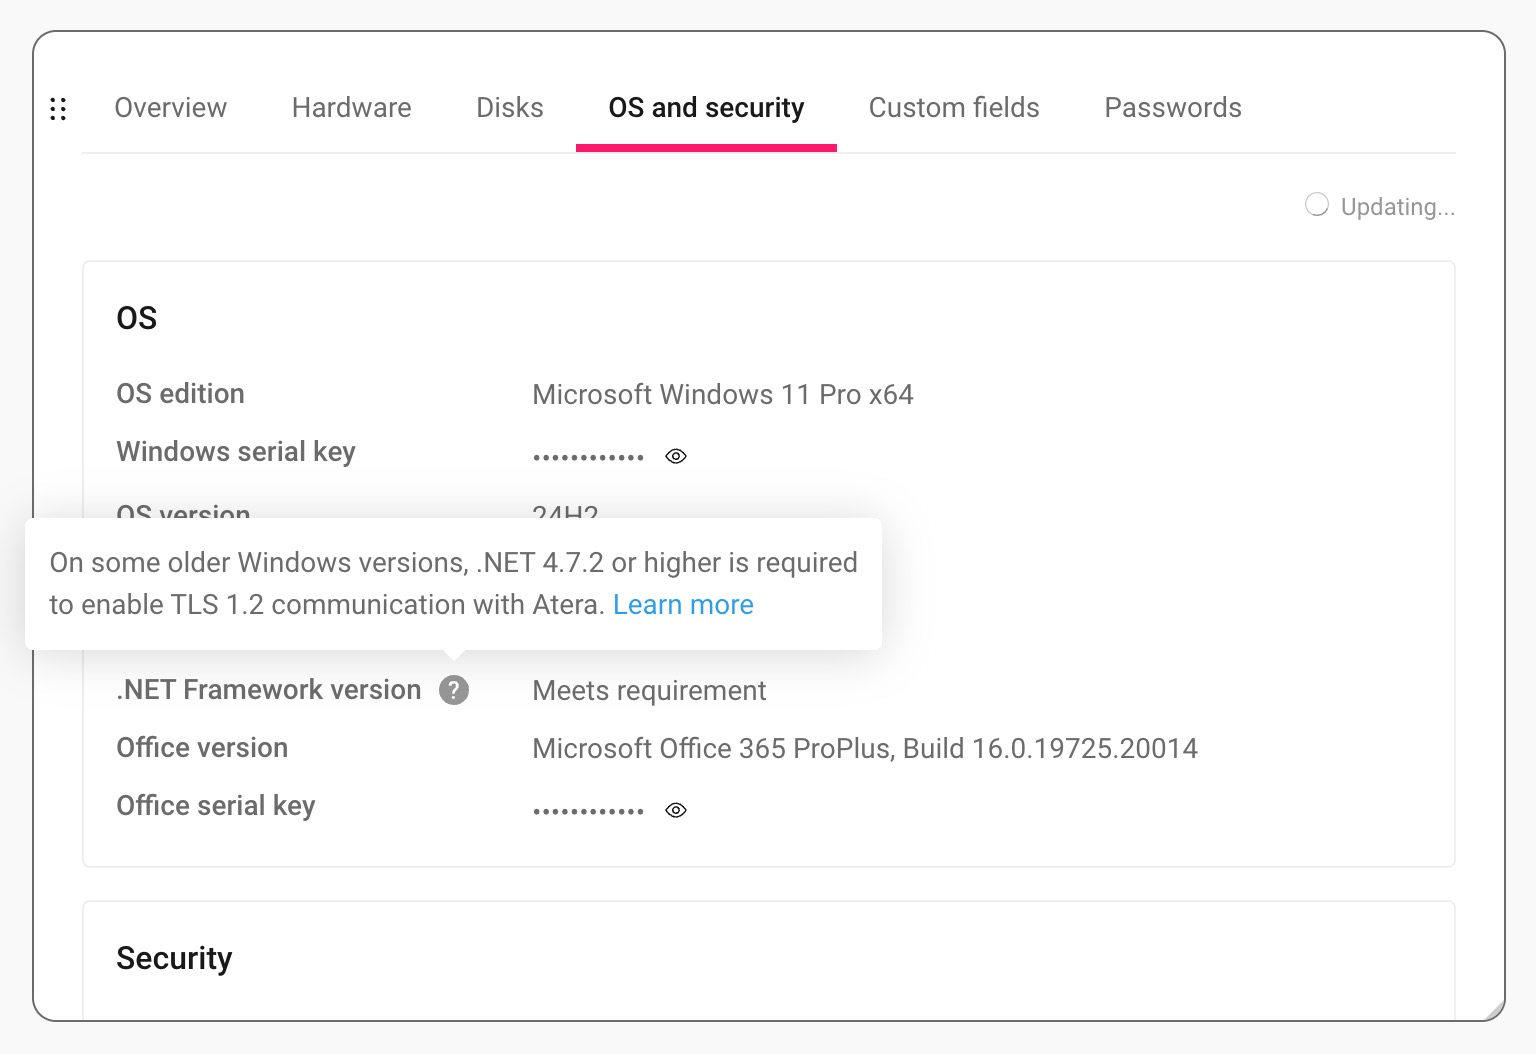Select the OS and security tab
Screen dimensions: 1536x1054
click(706, 108)
